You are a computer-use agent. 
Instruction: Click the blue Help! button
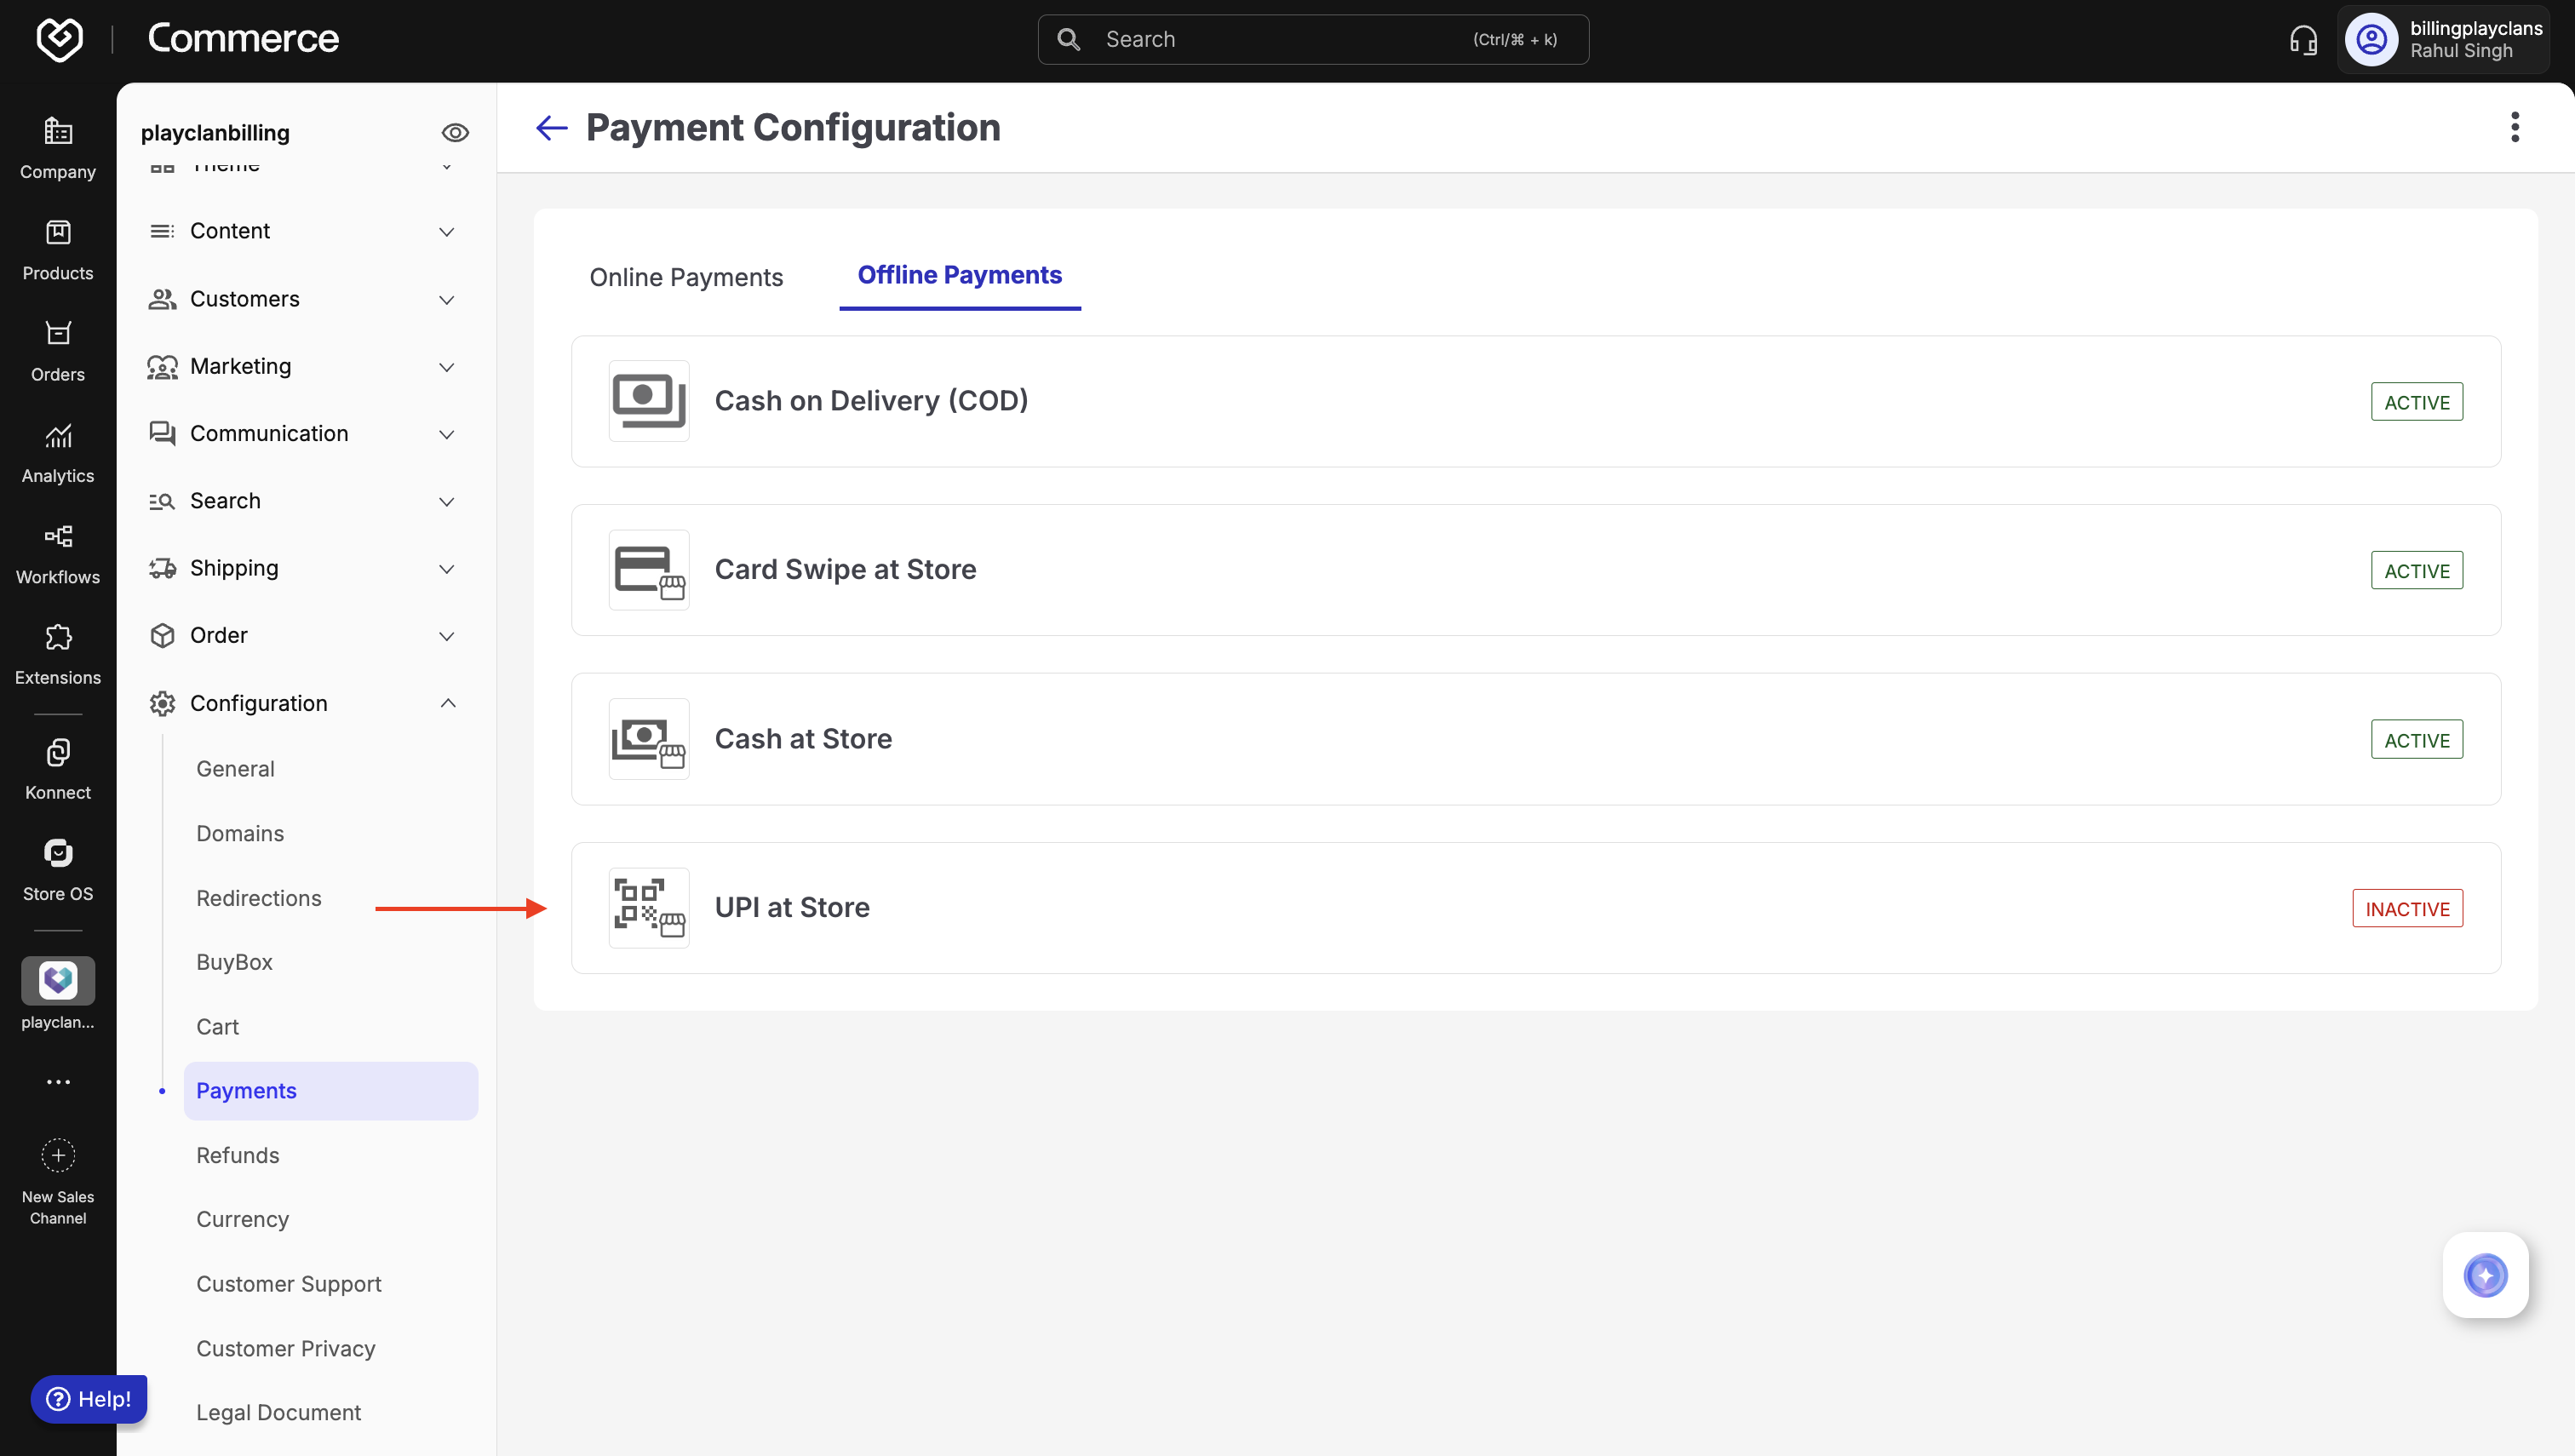[x=89, y=1398]
